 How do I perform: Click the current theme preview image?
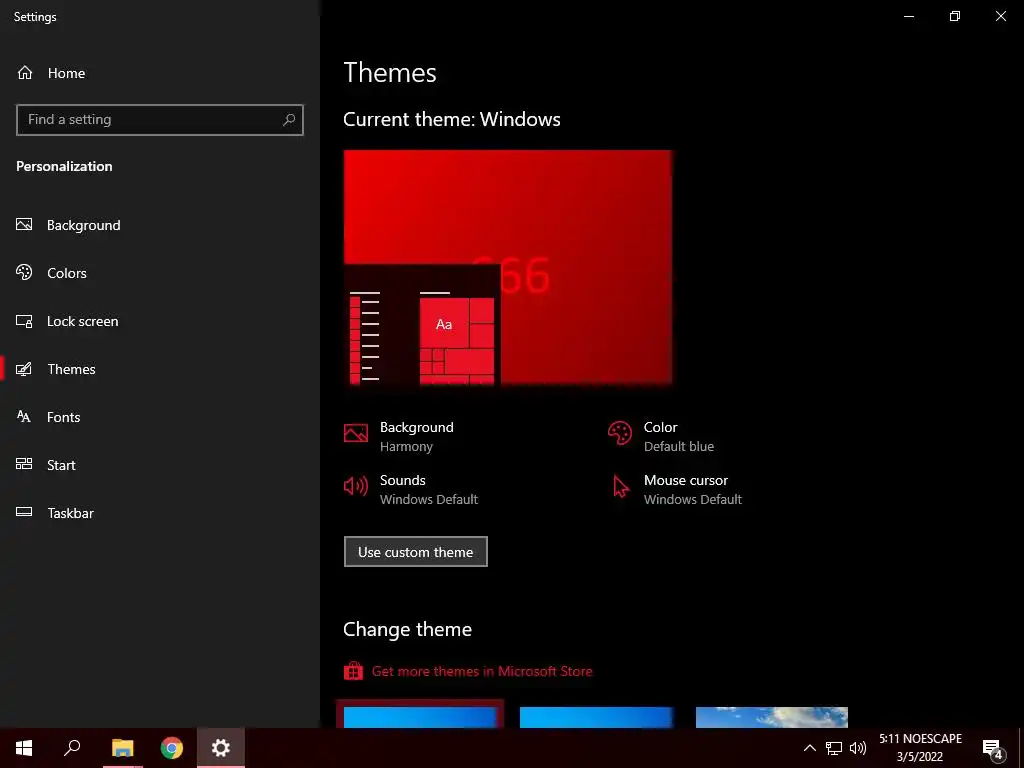pyautogui.click(x=507, y=267)
